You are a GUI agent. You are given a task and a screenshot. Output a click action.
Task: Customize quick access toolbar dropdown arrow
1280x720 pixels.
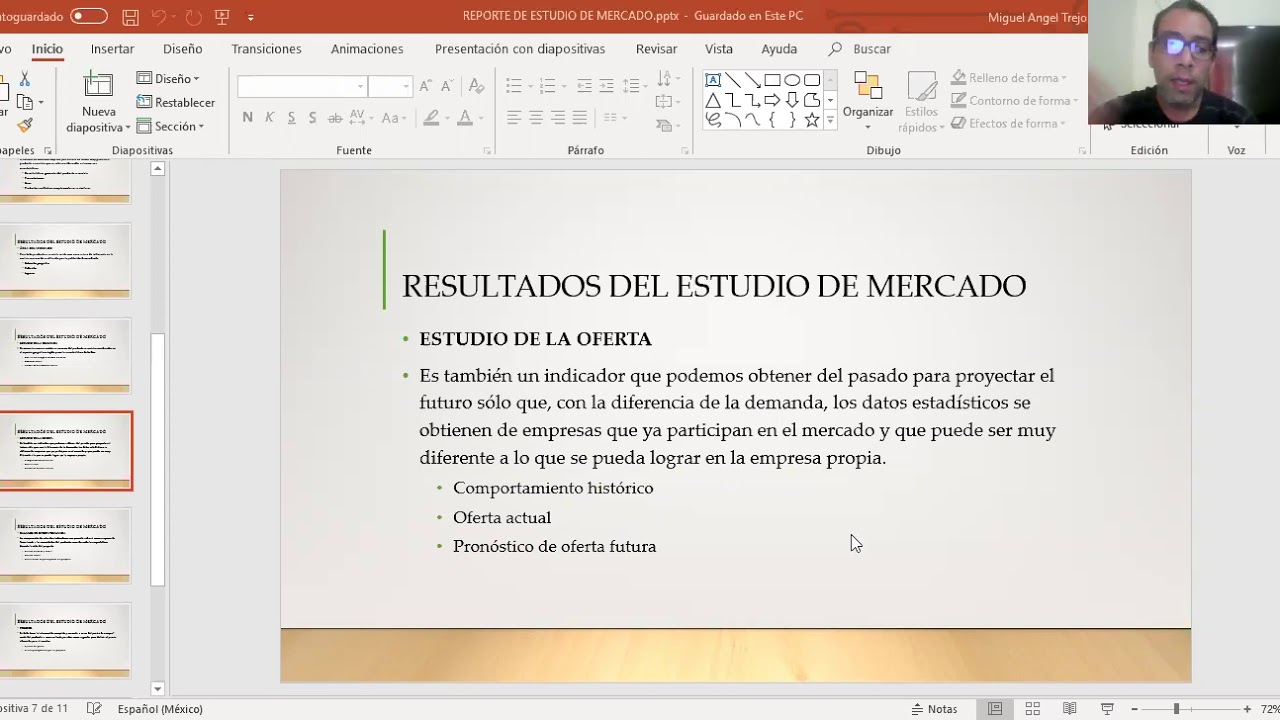pyautogui.click(x=250, y=17)
